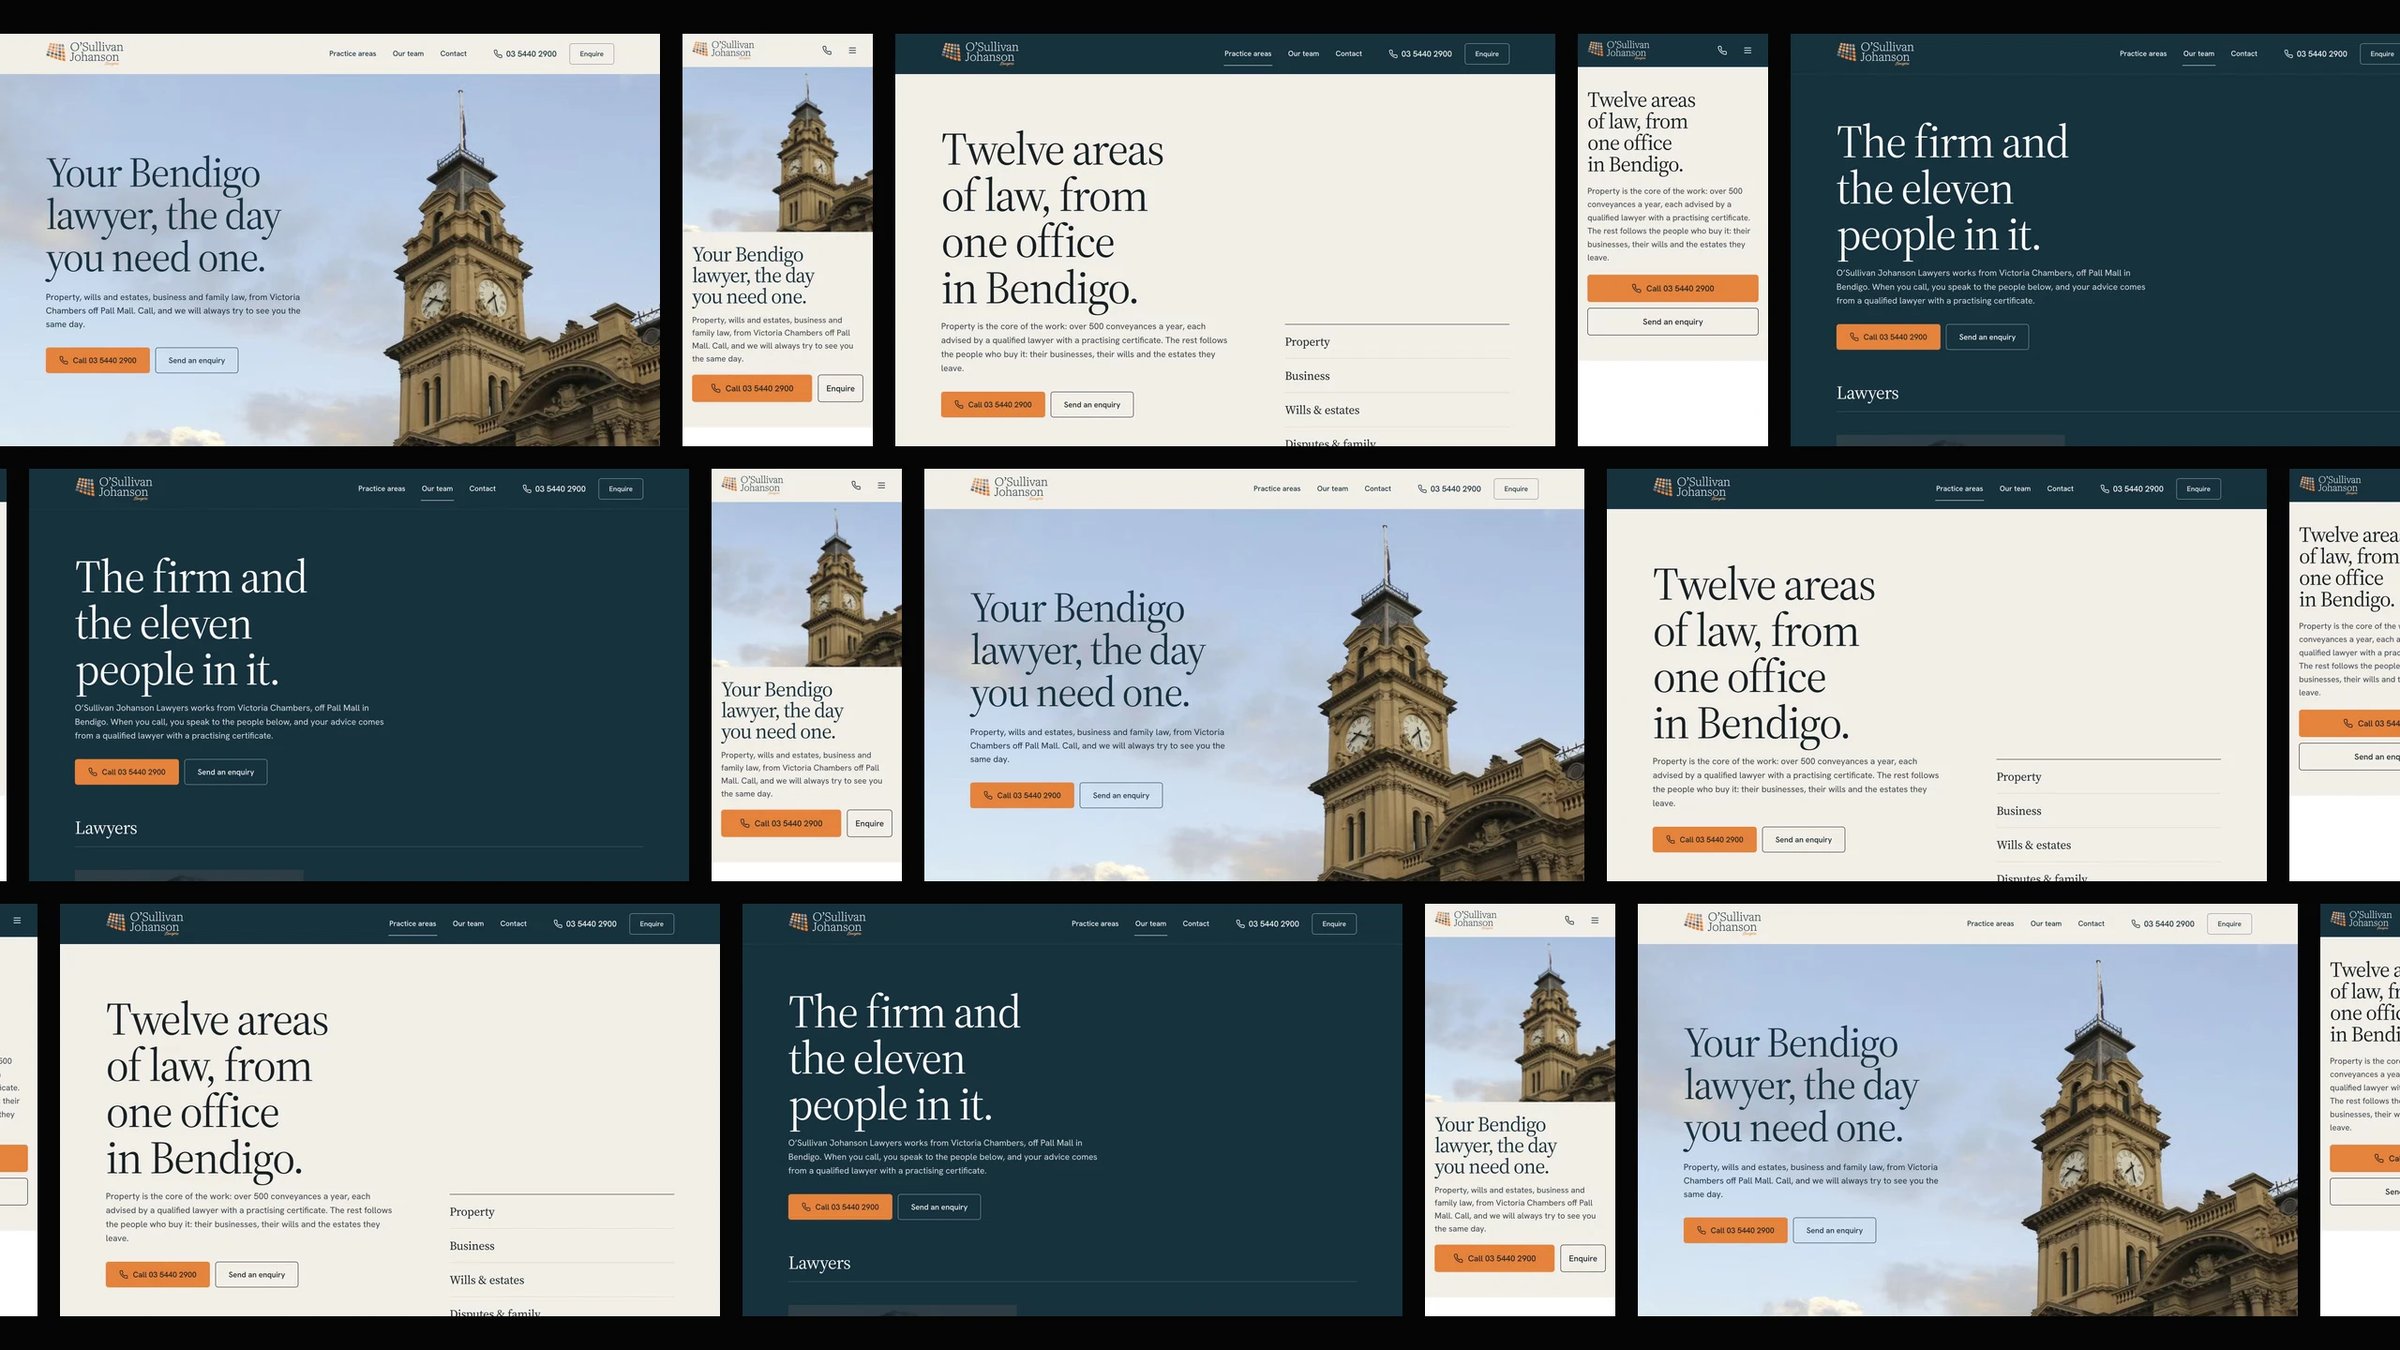Image resolution: width=2400 pixels, height=1350 pixels.
Task: Select Practice areas nav in top-row desktop homepage
Action: point(352,54)
